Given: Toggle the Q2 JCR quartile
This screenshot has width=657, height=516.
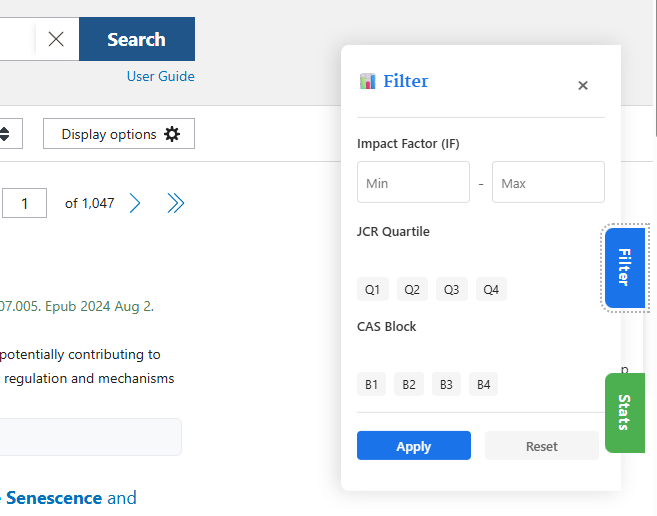Looking at the screenshot, I should click(412, 289).
